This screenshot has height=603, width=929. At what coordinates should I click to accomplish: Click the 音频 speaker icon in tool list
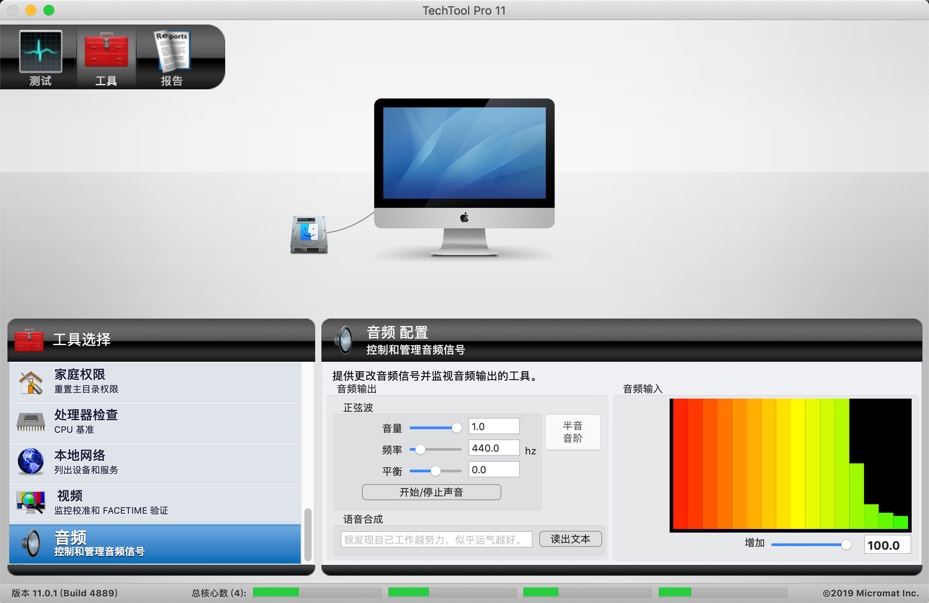(31, 543)
